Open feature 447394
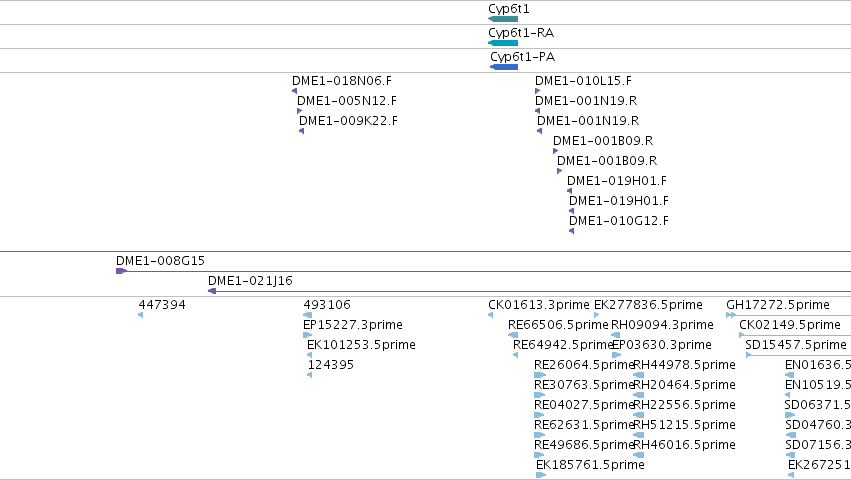 162,305
